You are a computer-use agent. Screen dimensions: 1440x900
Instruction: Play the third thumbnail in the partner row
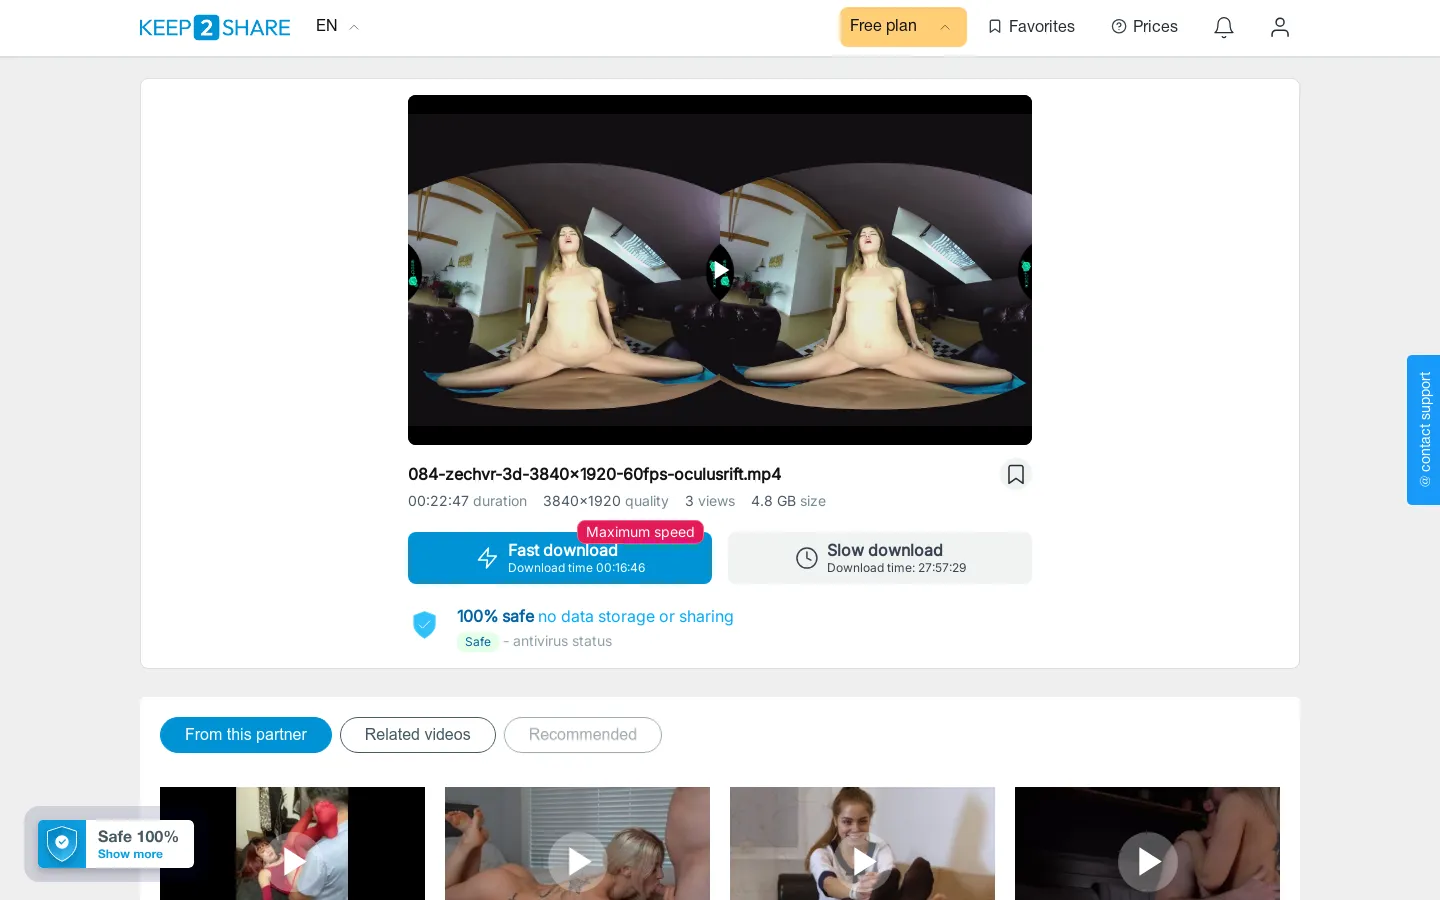pyautogui.click(x=863, y=861)
